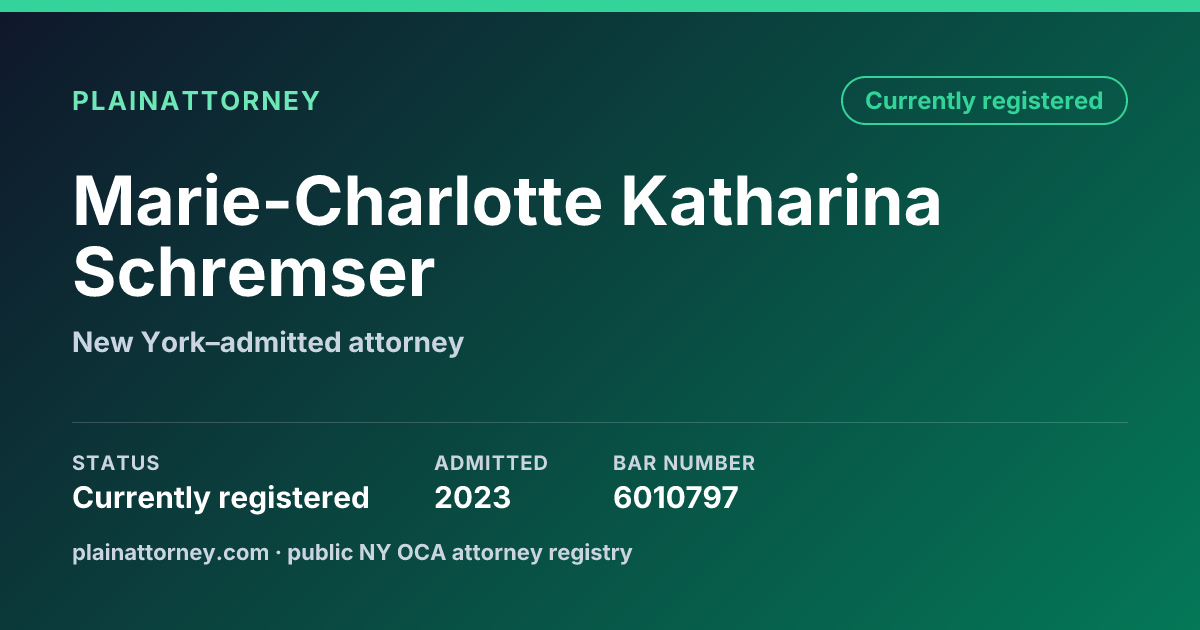Click public NY OCA attorney registry text
1200x630 pixels.
460,552
